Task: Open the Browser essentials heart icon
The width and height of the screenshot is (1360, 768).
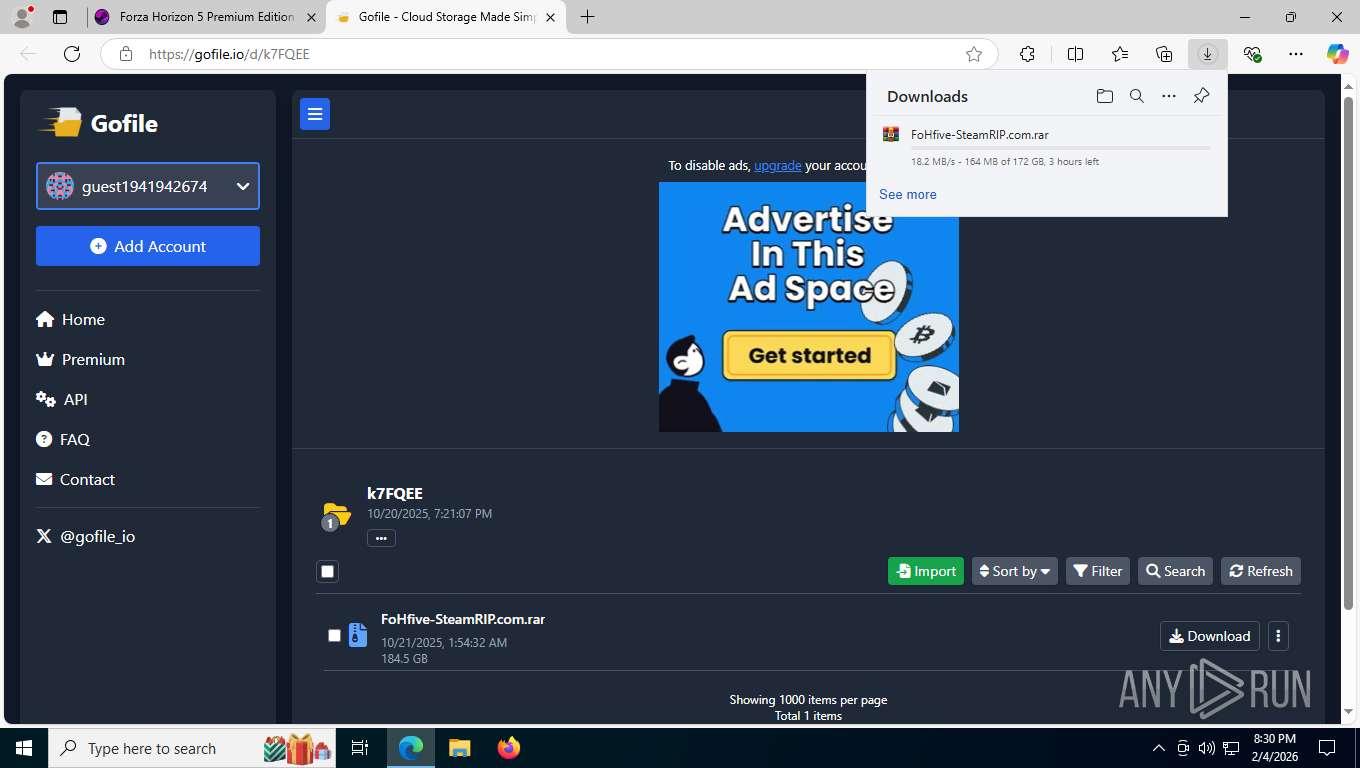Action: pyautogui.click(x=1252, y=54)
